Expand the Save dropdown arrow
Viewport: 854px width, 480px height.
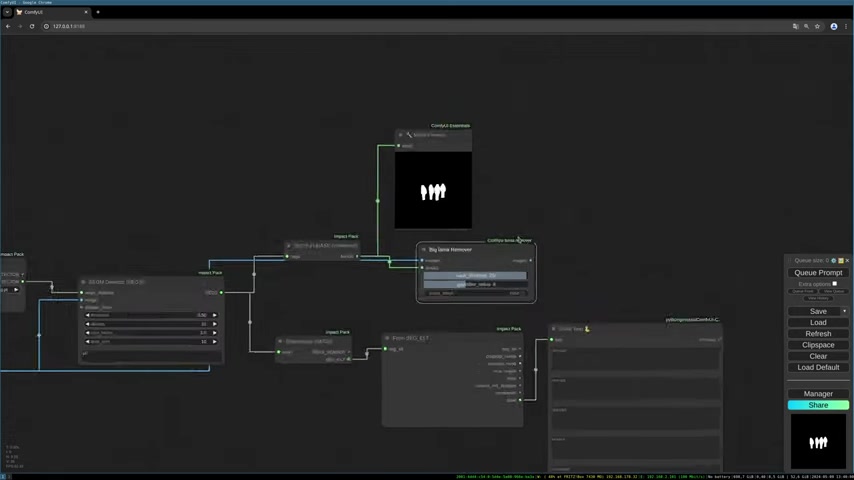tap(845, 311)
